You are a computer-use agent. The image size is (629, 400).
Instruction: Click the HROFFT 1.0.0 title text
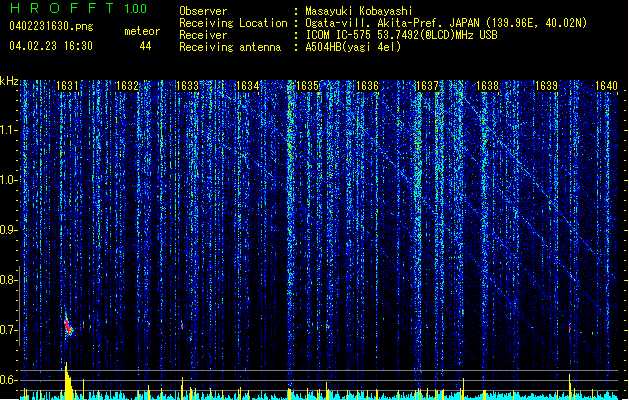[79, 8]
